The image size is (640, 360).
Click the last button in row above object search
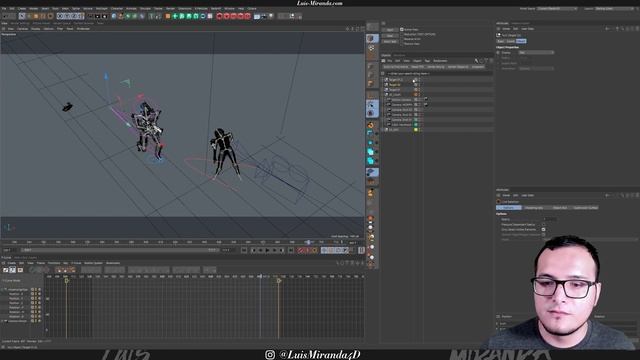(478, 67)
